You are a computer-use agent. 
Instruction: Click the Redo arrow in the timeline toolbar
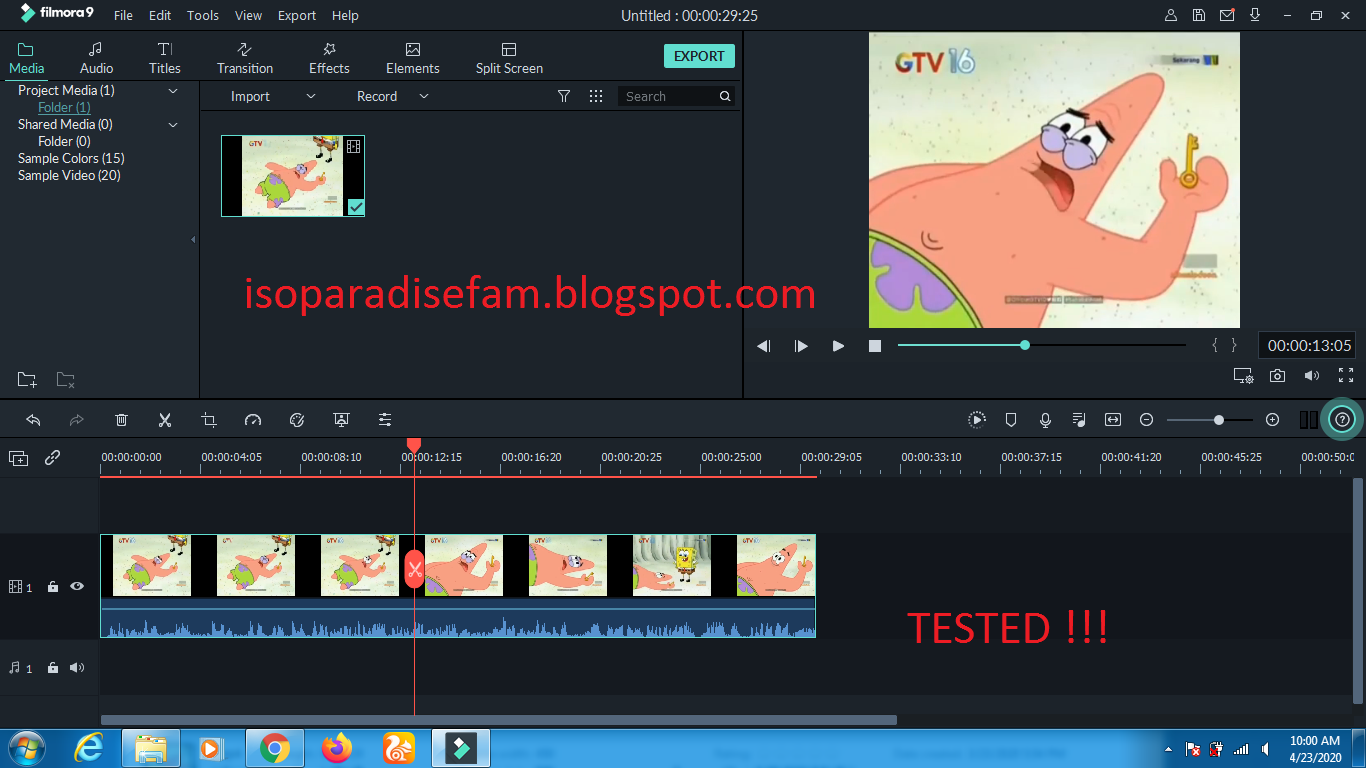(77, 420)
